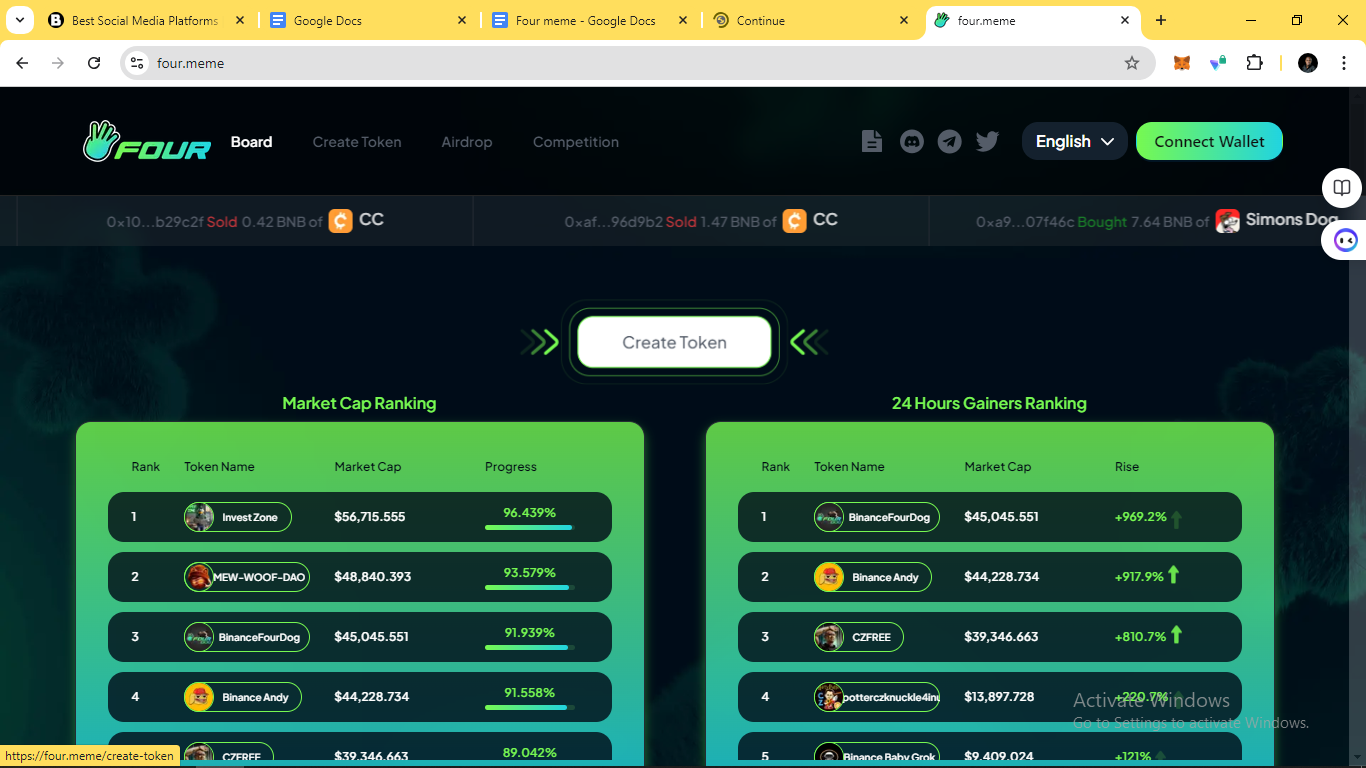This screenshot has width=1366, height=768.
Task: Click the 91.939% progress bar
Action: [529, 647]
